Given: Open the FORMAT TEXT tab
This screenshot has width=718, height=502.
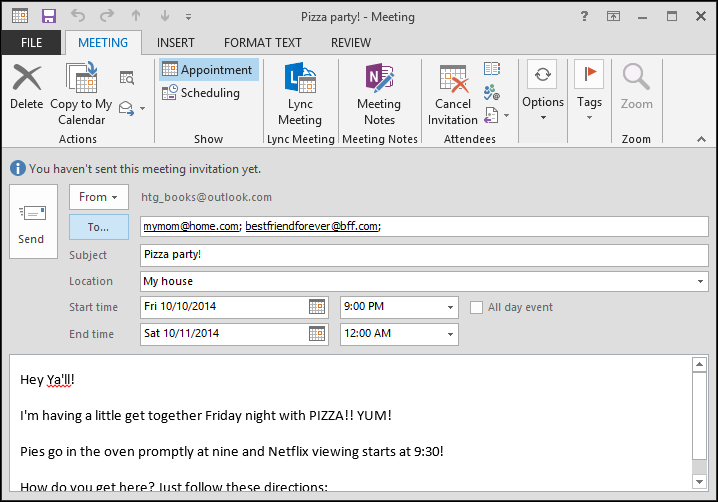Looking at the screenshot, I should (262, 43).
